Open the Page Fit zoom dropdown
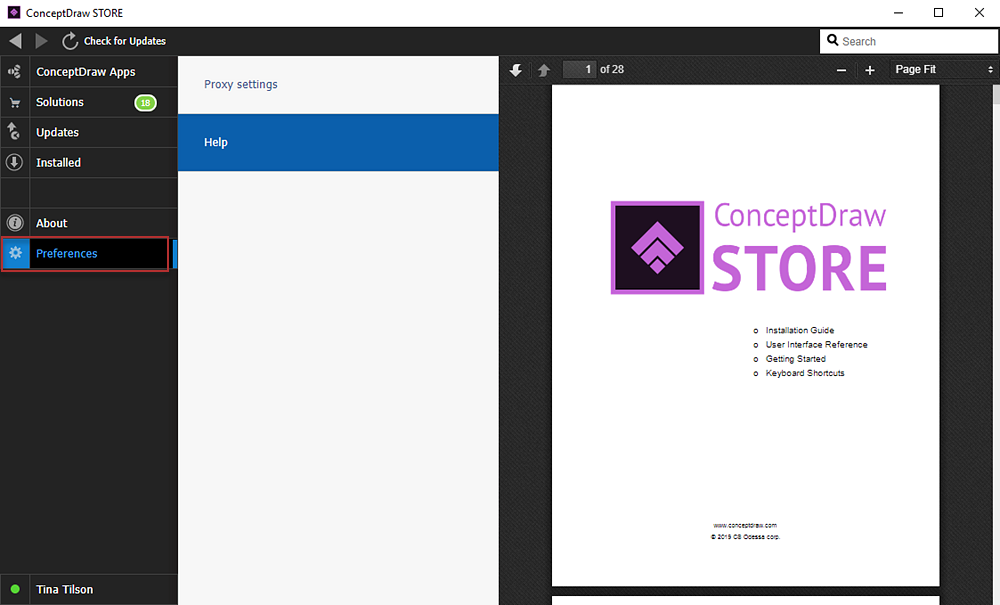 [x=943, y=69]
